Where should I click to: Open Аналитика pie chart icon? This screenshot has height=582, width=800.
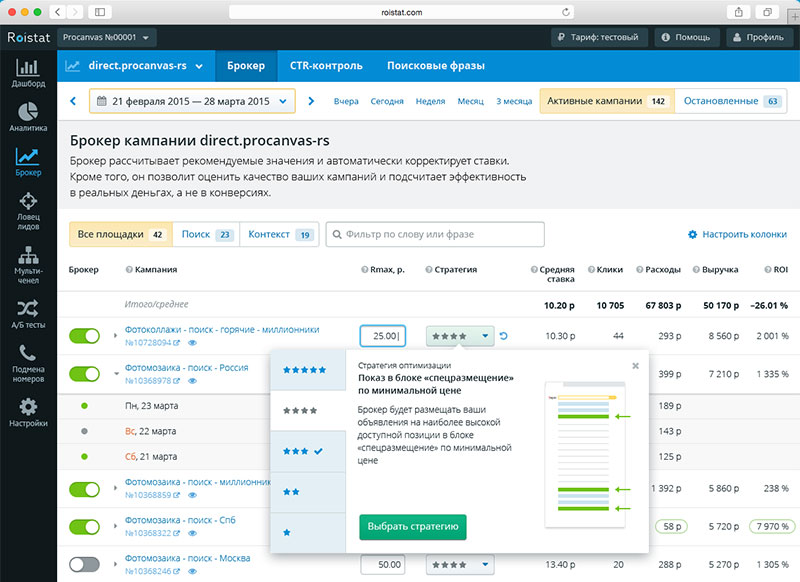click(28, 117)
